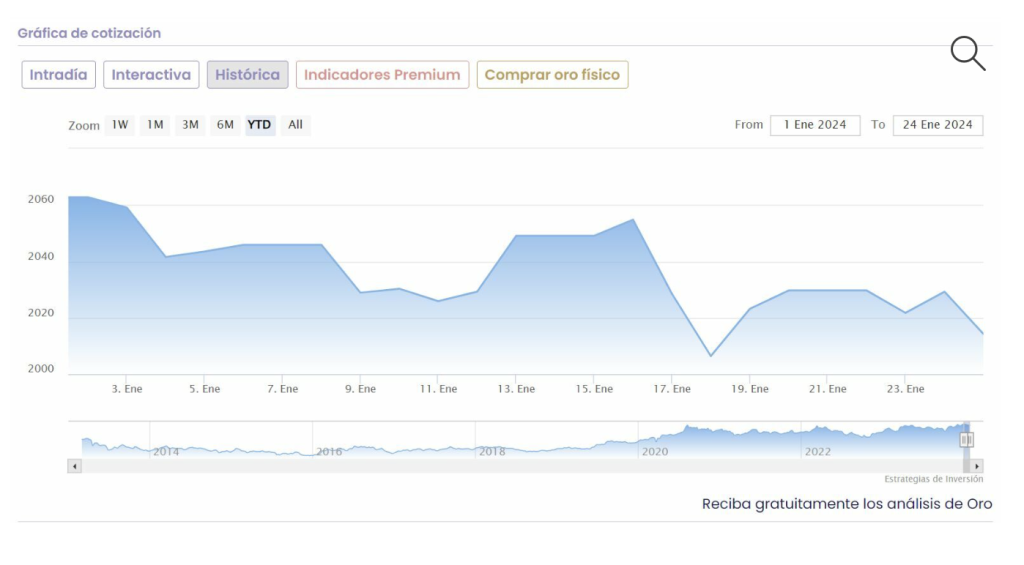Screen dimensions: 1024x565
Task: Click the From date field
Action: click(815, 125)
